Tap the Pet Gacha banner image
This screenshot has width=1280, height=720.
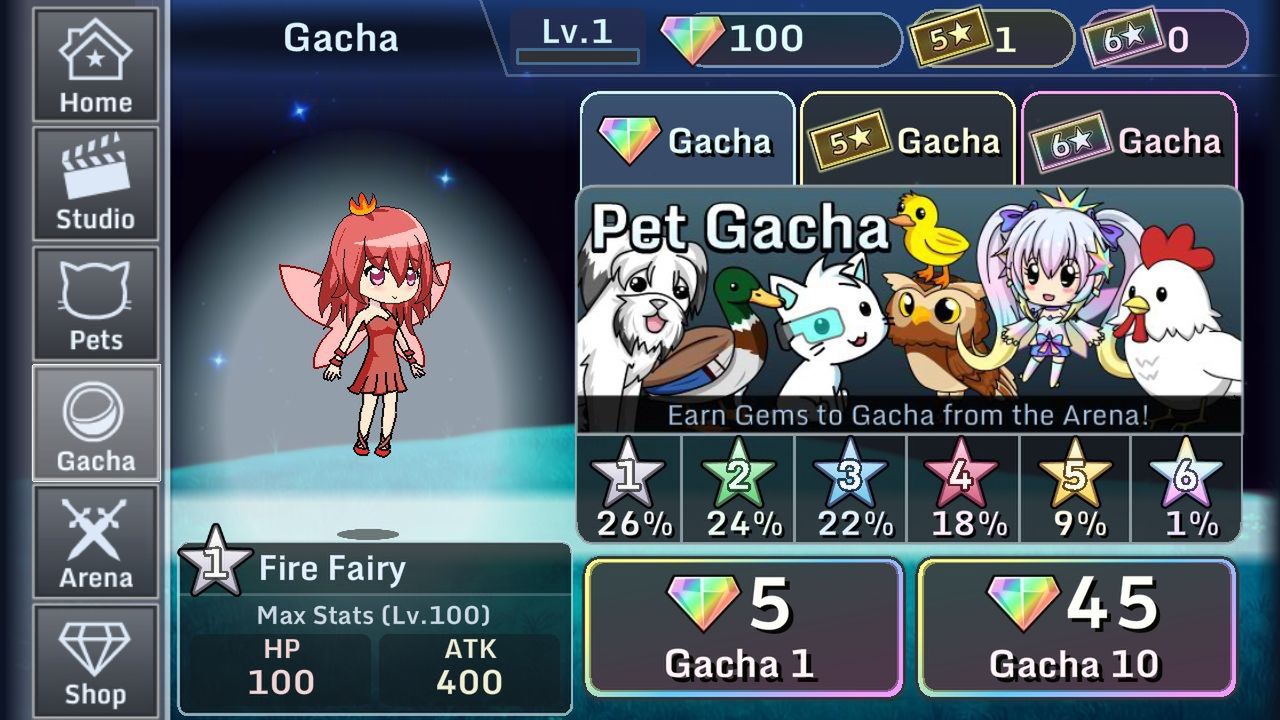tap(909, 309)
